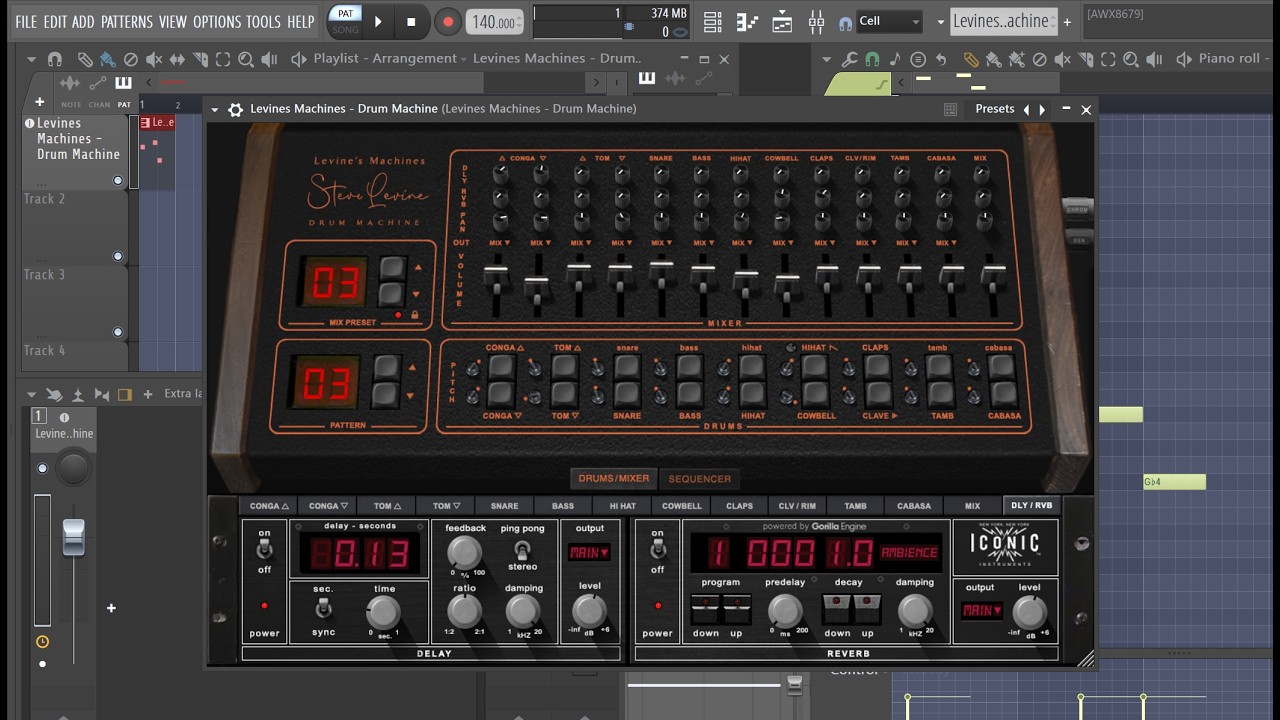
Task: Toggle main snap magnet icon
Action: 845,22
